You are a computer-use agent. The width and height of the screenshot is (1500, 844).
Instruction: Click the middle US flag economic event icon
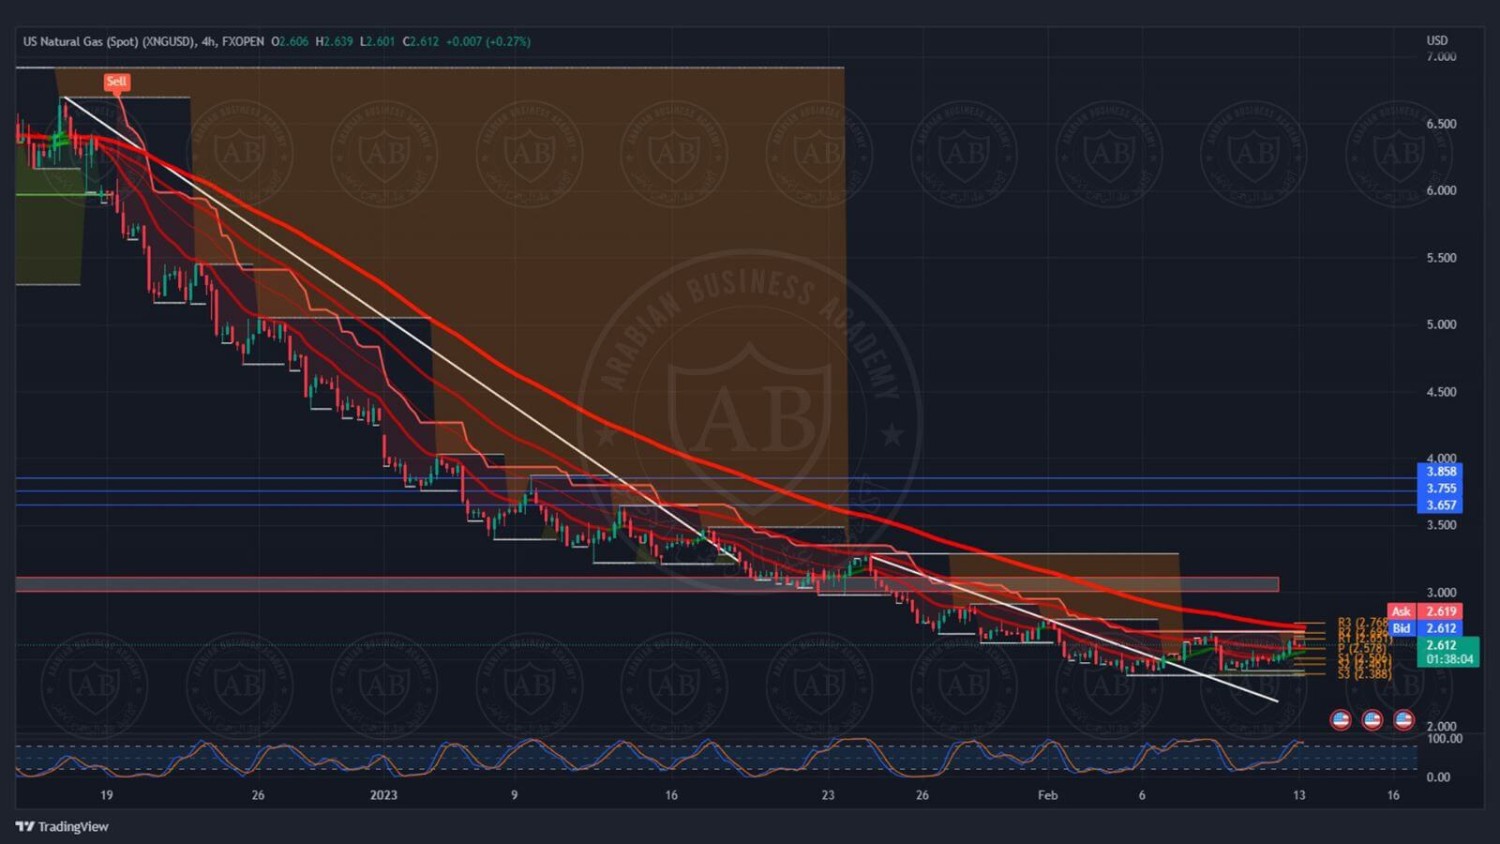(x=1372, y=719)
